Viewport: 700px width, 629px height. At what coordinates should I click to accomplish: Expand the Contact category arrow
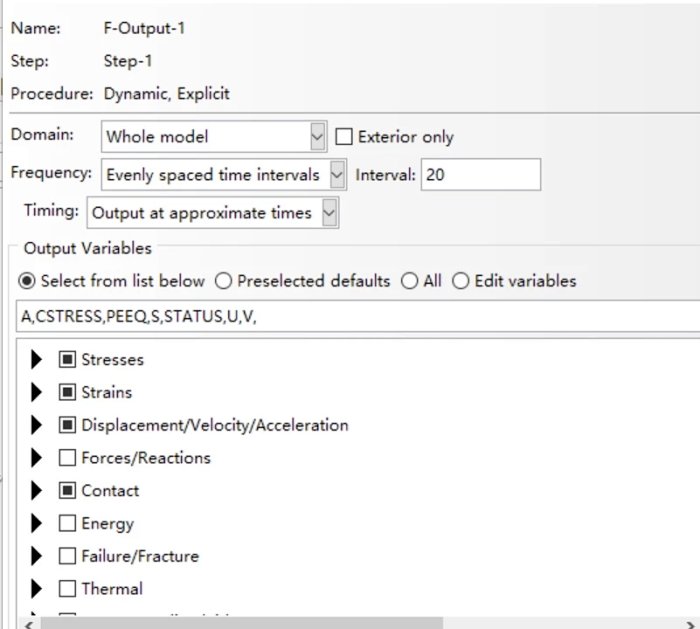[36, 491]
